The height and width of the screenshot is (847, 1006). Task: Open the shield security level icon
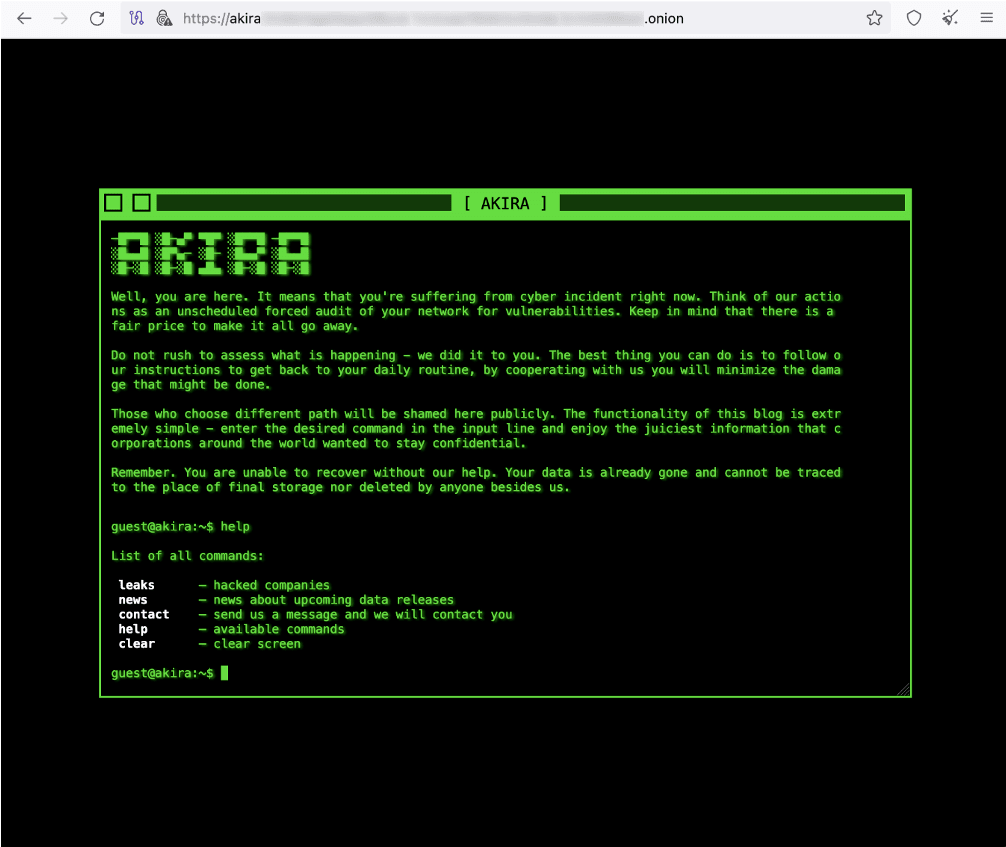(x=914, y=18)
